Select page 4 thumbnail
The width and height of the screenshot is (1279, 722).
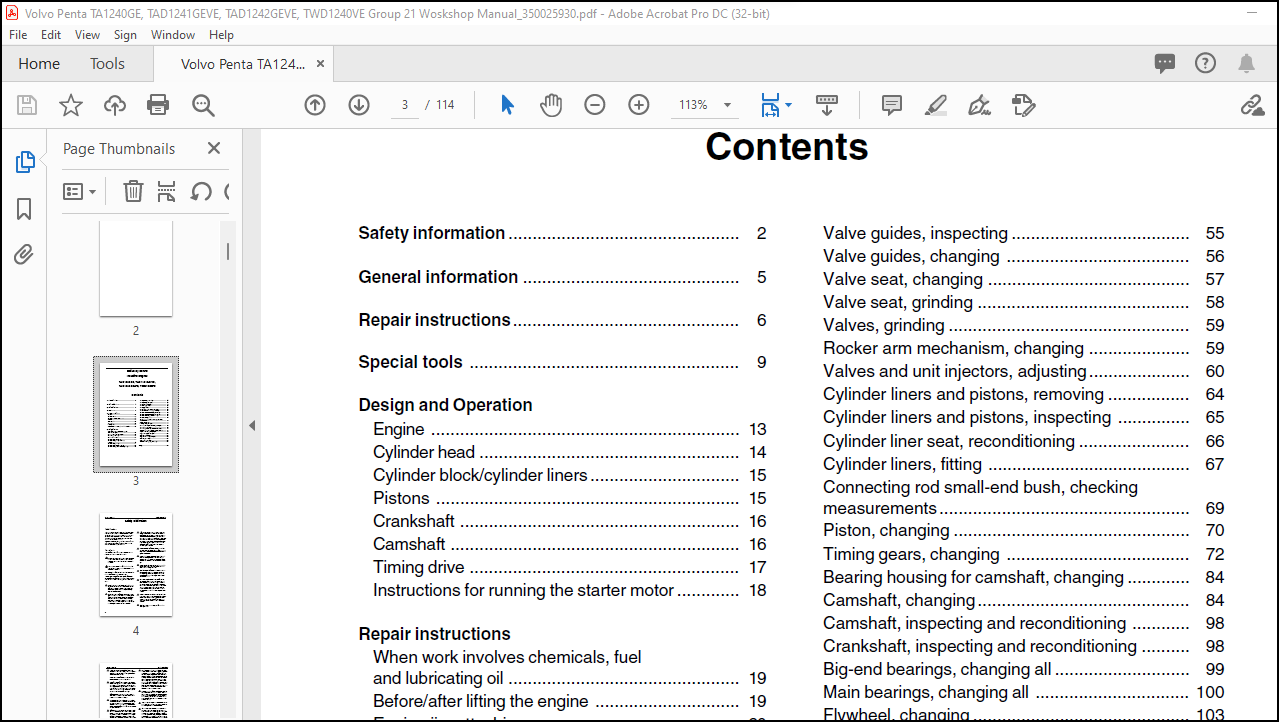click(136, 565)
